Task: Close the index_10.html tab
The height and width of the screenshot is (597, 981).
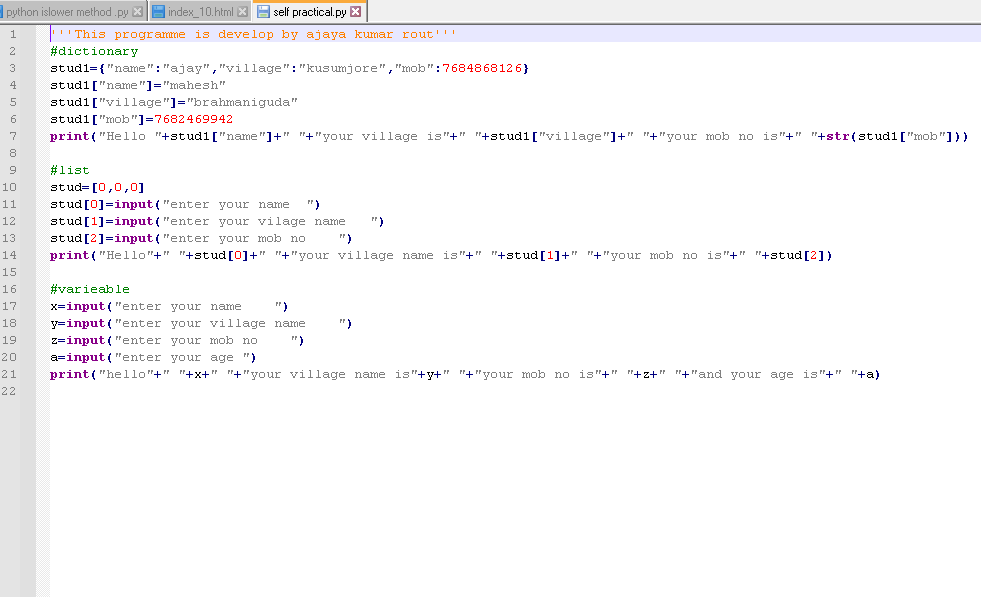Action: pos(242,11)
